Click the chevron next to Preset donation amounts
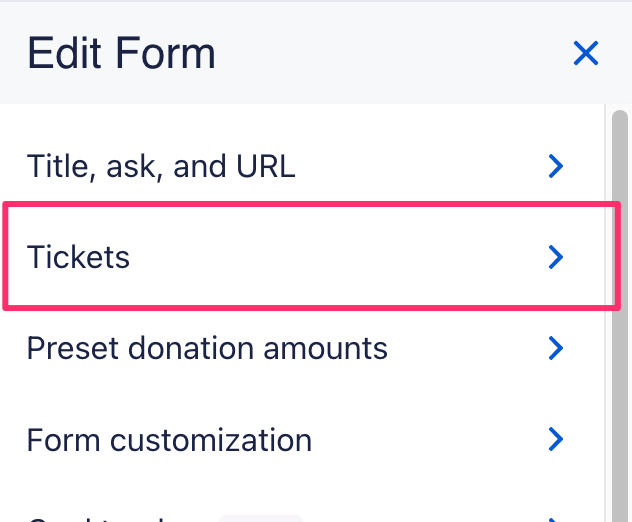This screenshot has width=632, height=522. 557,348
